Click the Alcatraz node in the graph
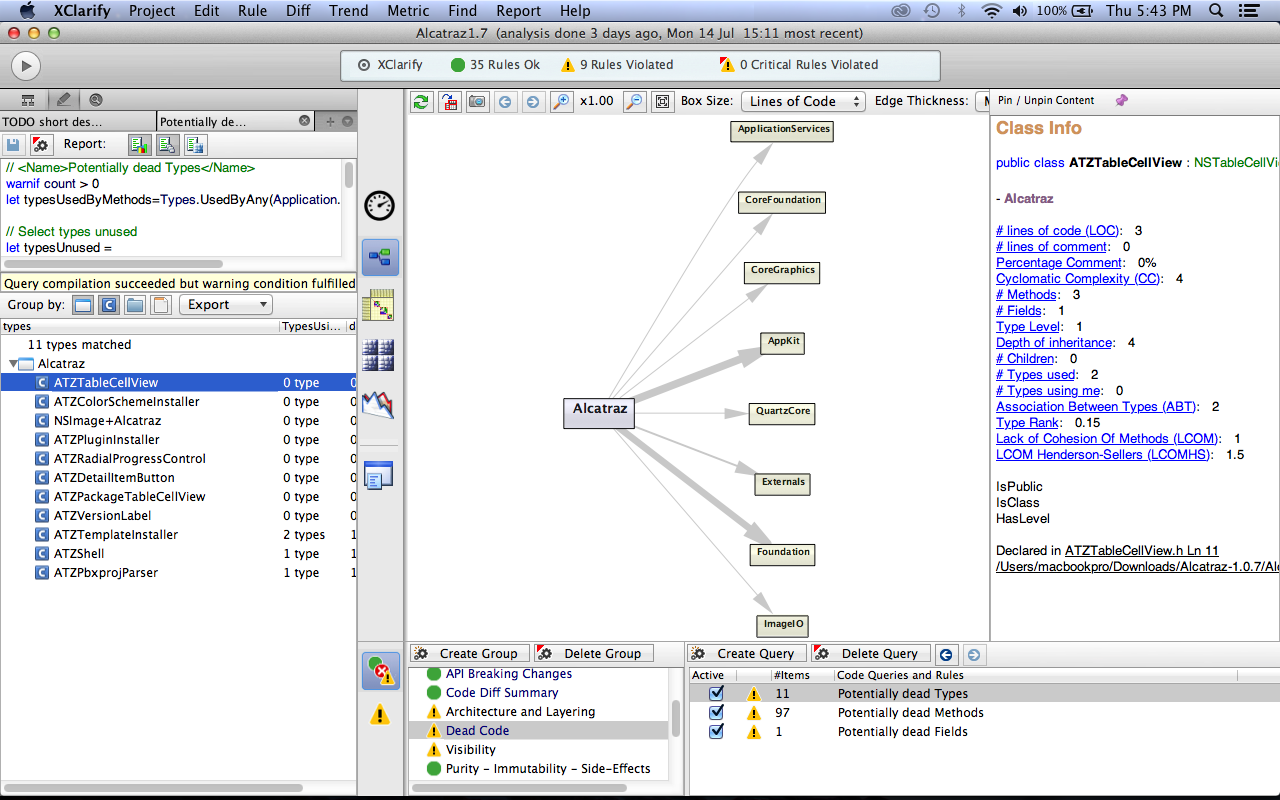 point(600,413)
